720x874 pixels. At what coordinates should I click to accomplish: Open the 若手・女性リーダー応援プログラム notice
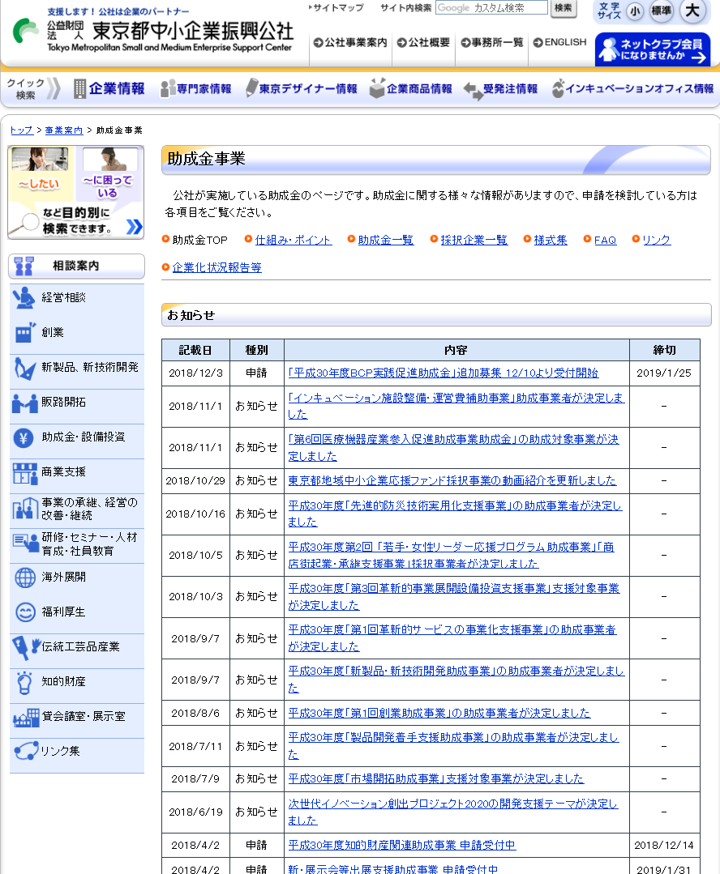[451, 555]
